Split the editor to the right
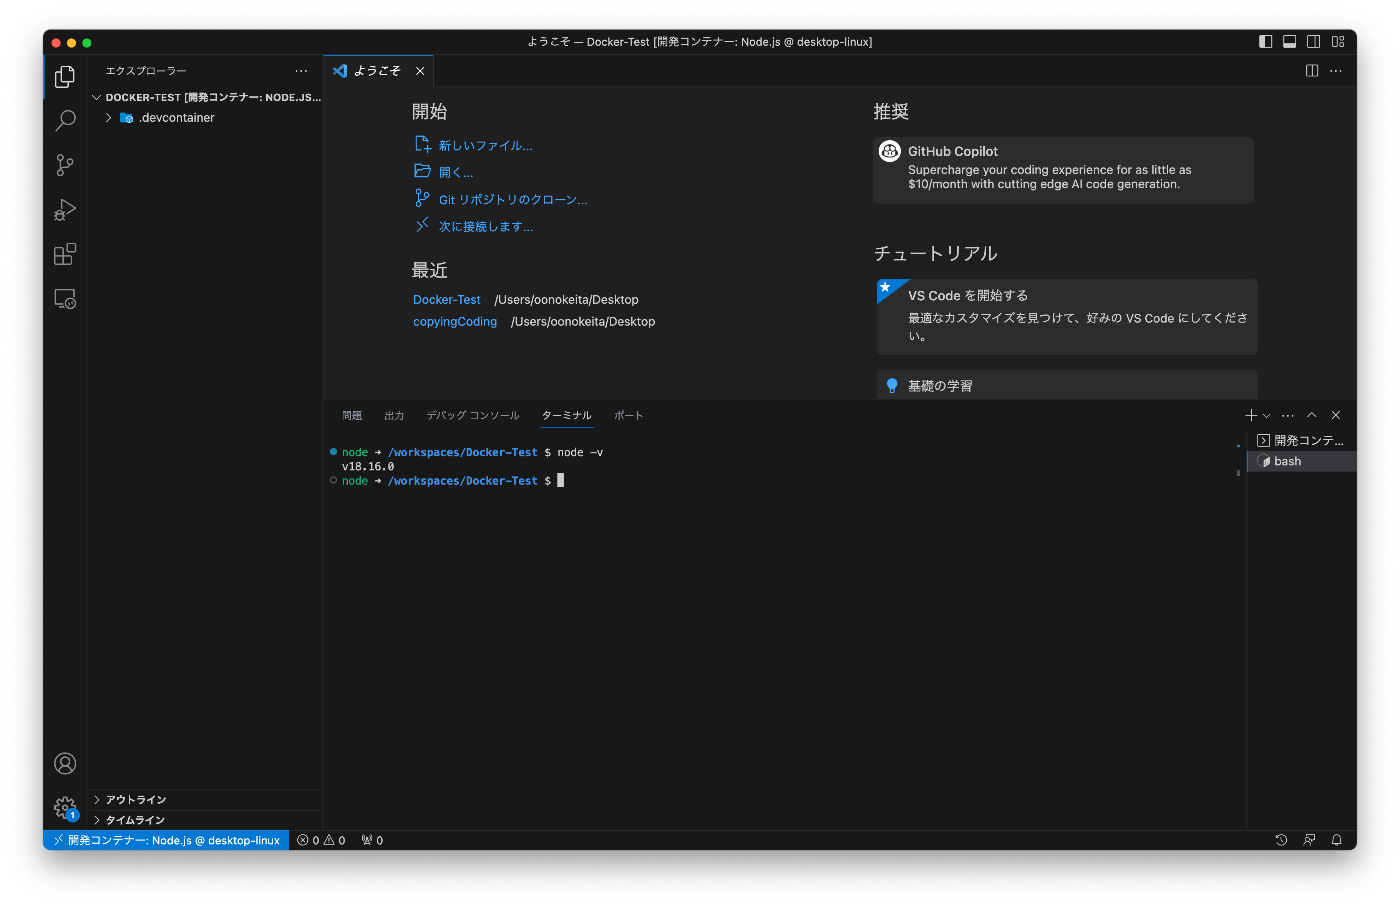Viewport: 1400px width, 907px height. 1312,71
